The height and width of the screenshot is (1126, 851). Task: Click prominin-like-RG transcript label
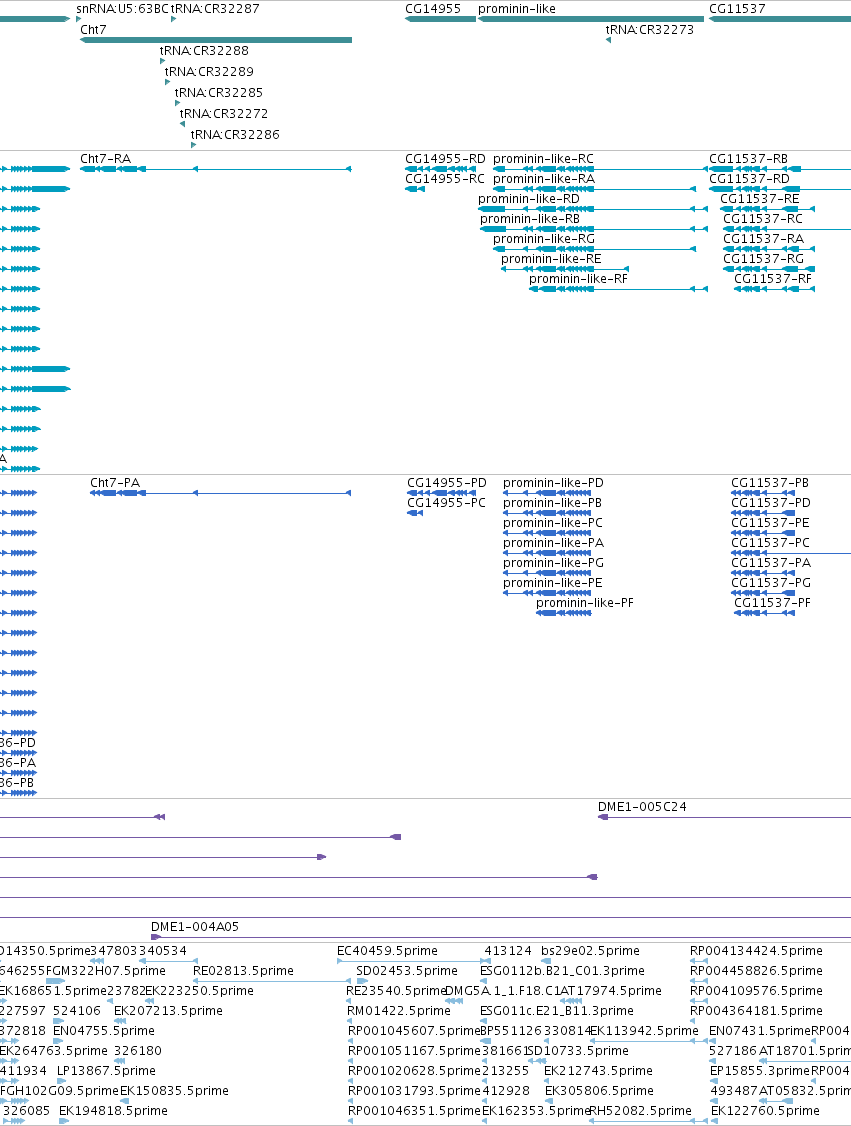(x=544, y=239)
